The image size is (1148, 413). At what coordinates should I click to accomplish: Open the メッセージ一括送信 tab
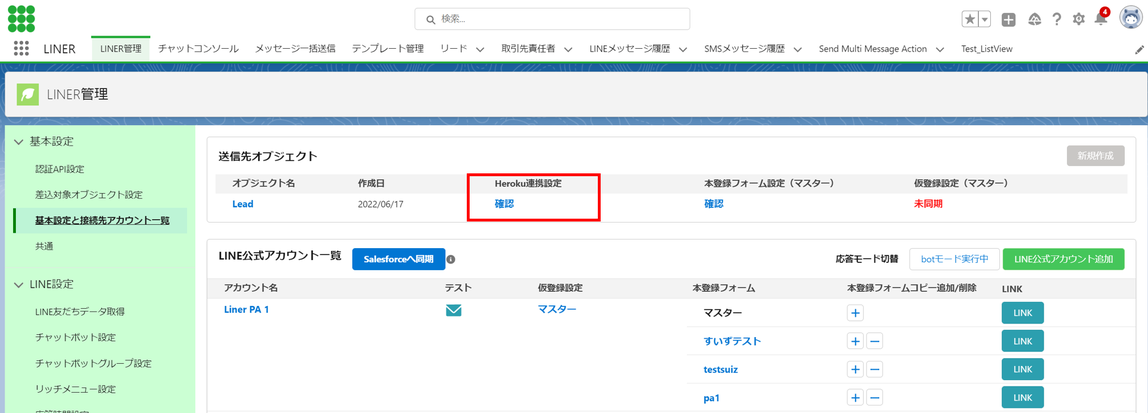(295, 49)
